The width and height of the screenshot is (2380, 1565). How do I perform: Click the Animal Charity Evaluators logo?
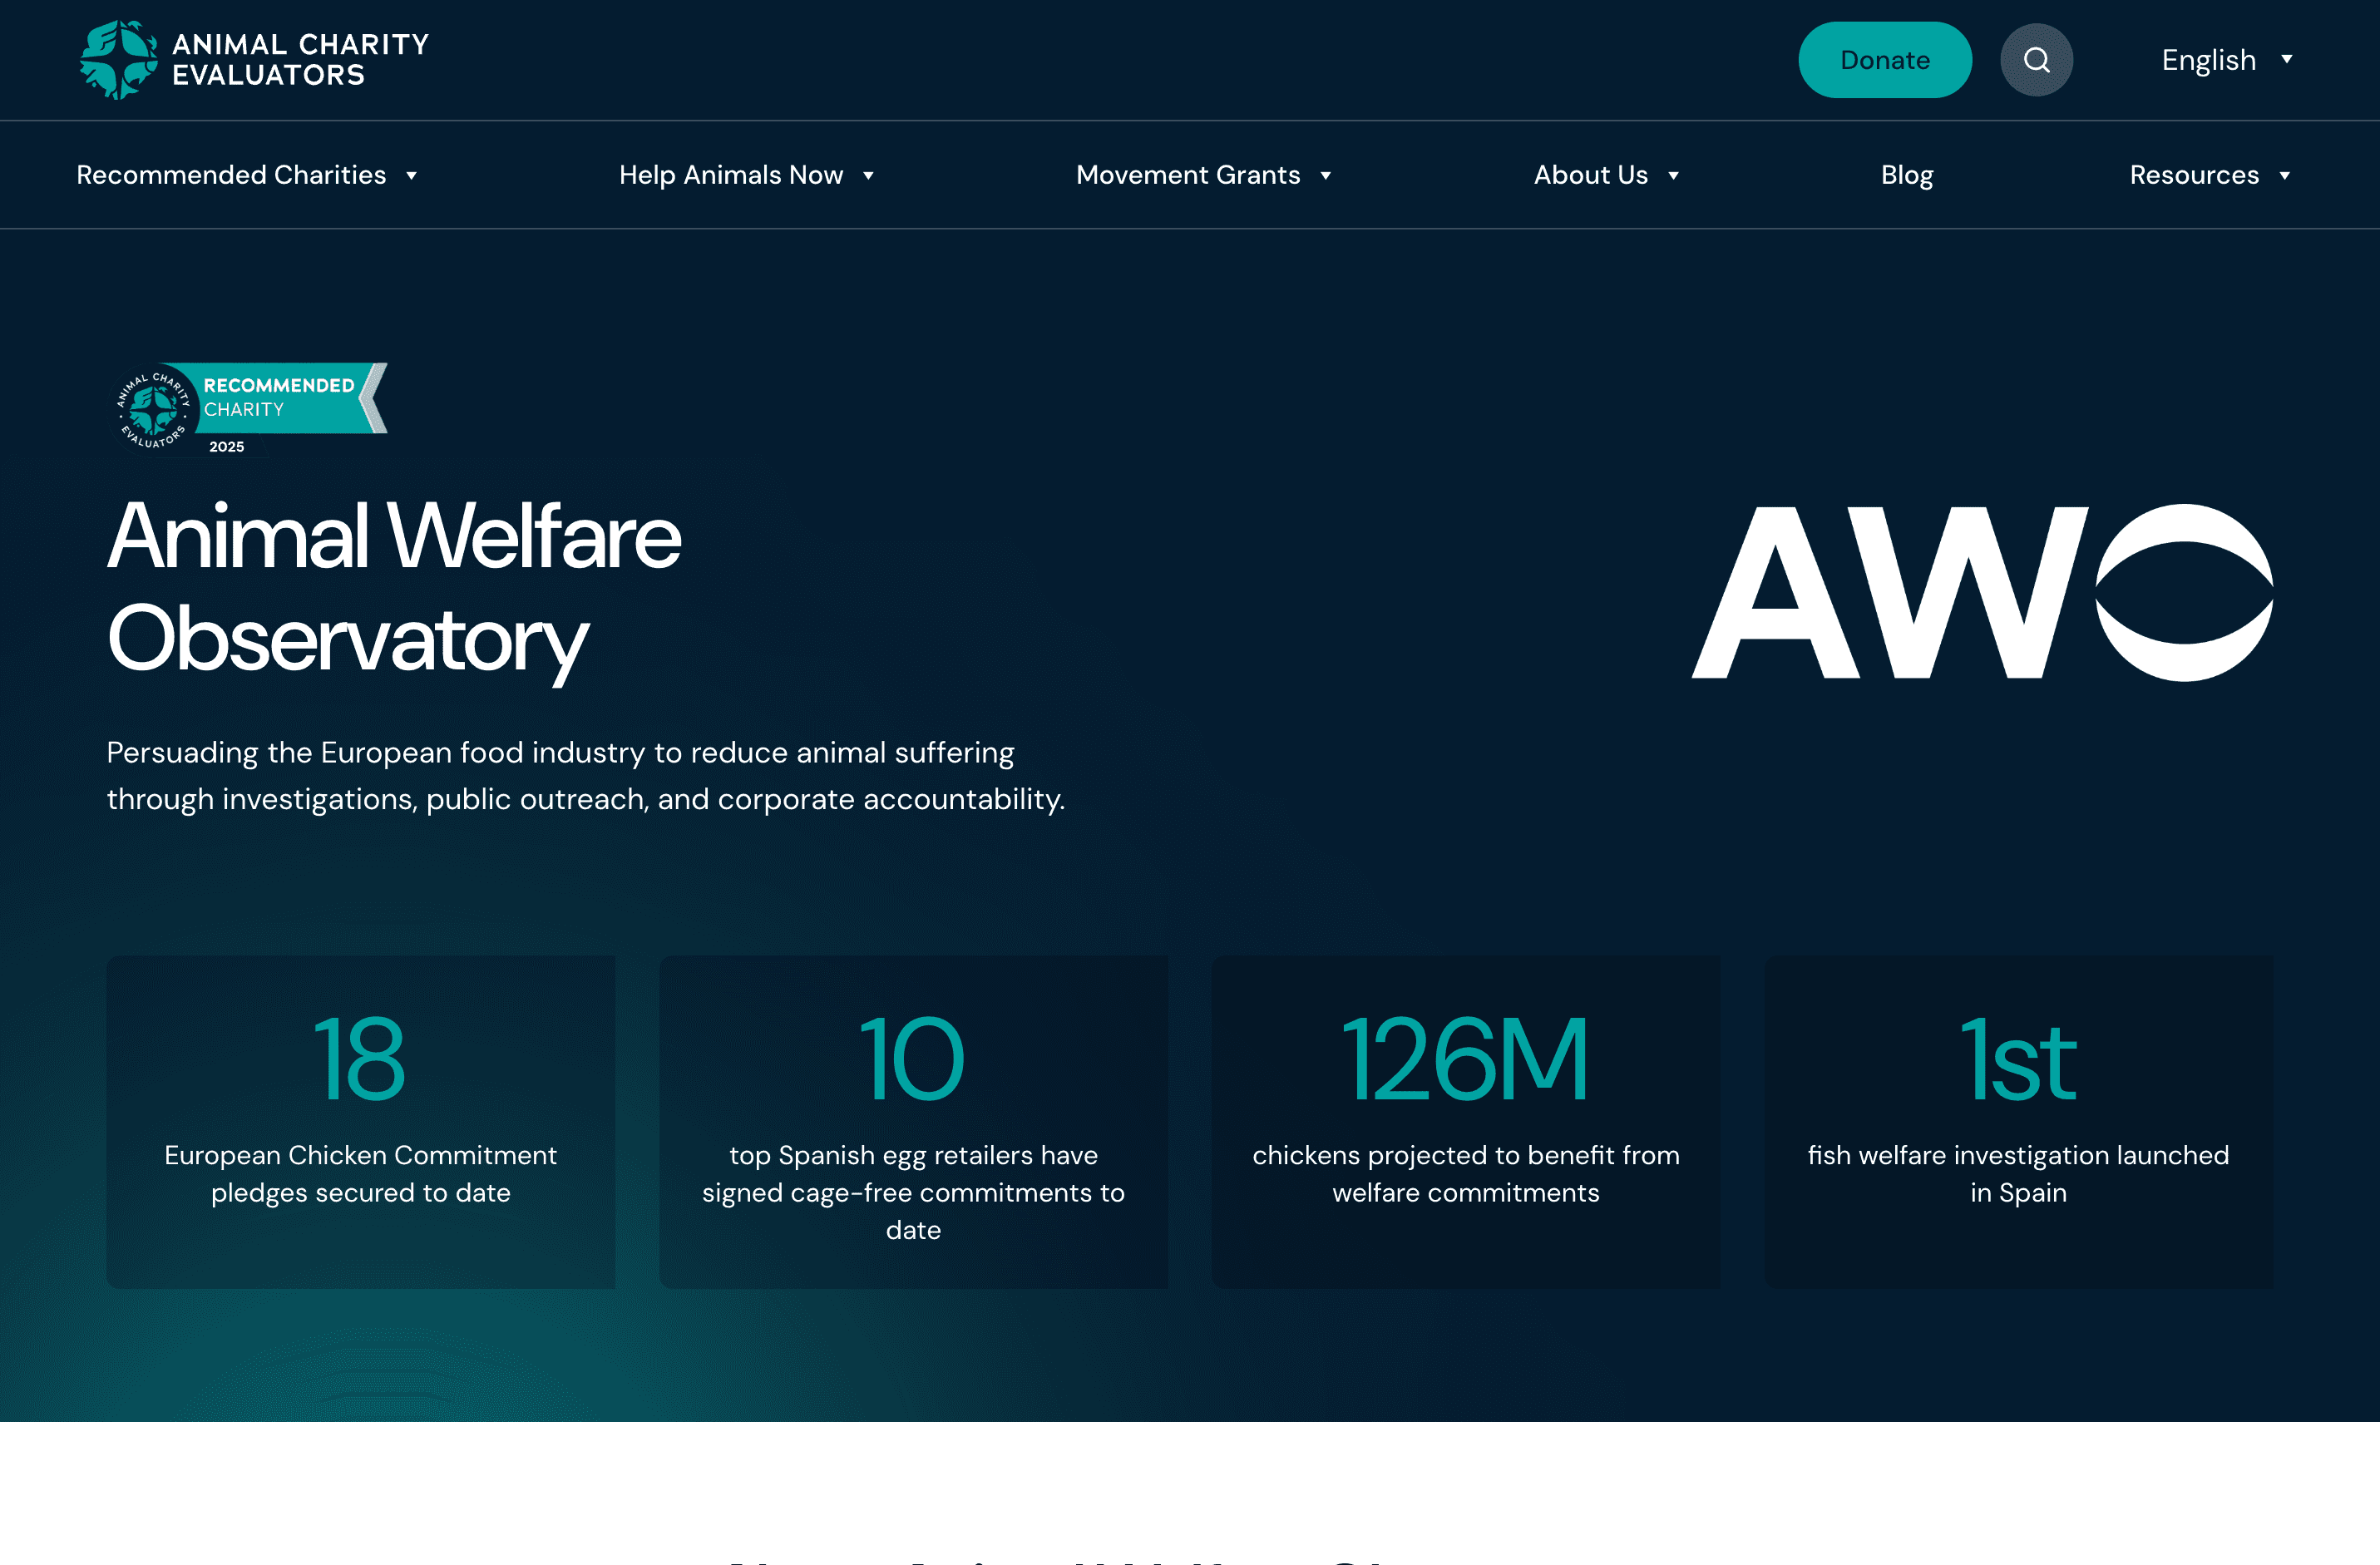tap(254, 60)
